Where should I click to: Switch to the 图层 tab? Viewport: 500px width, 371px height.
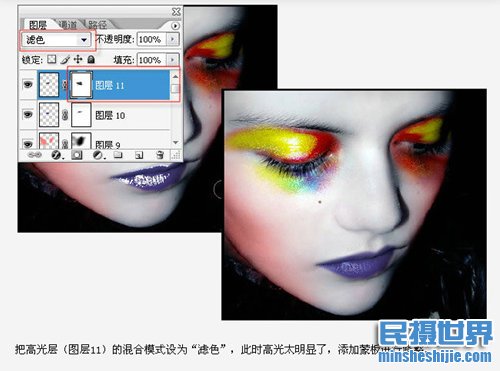coord(37,25)
